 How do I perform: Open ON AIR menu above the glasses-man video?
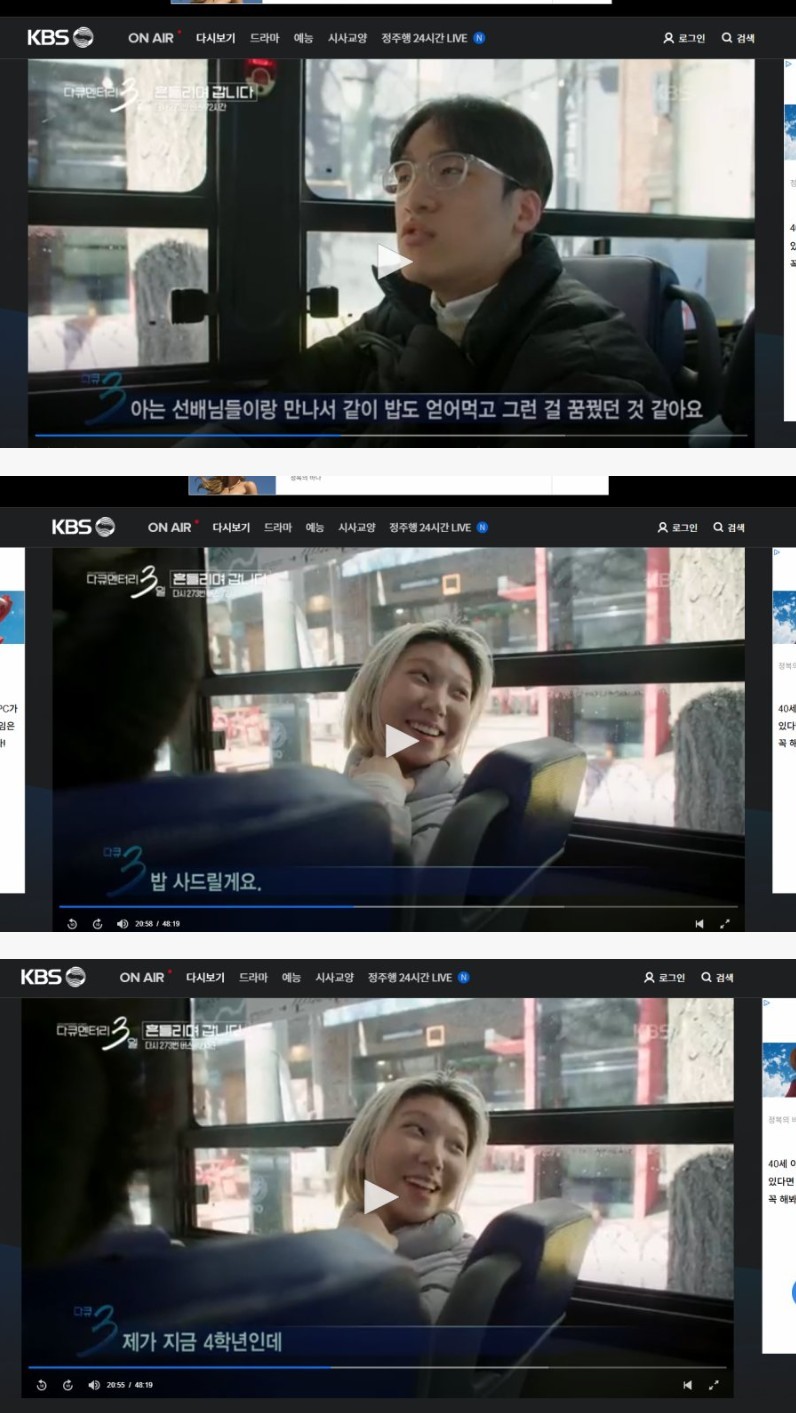pyautogui.click(x=154, y=38)
